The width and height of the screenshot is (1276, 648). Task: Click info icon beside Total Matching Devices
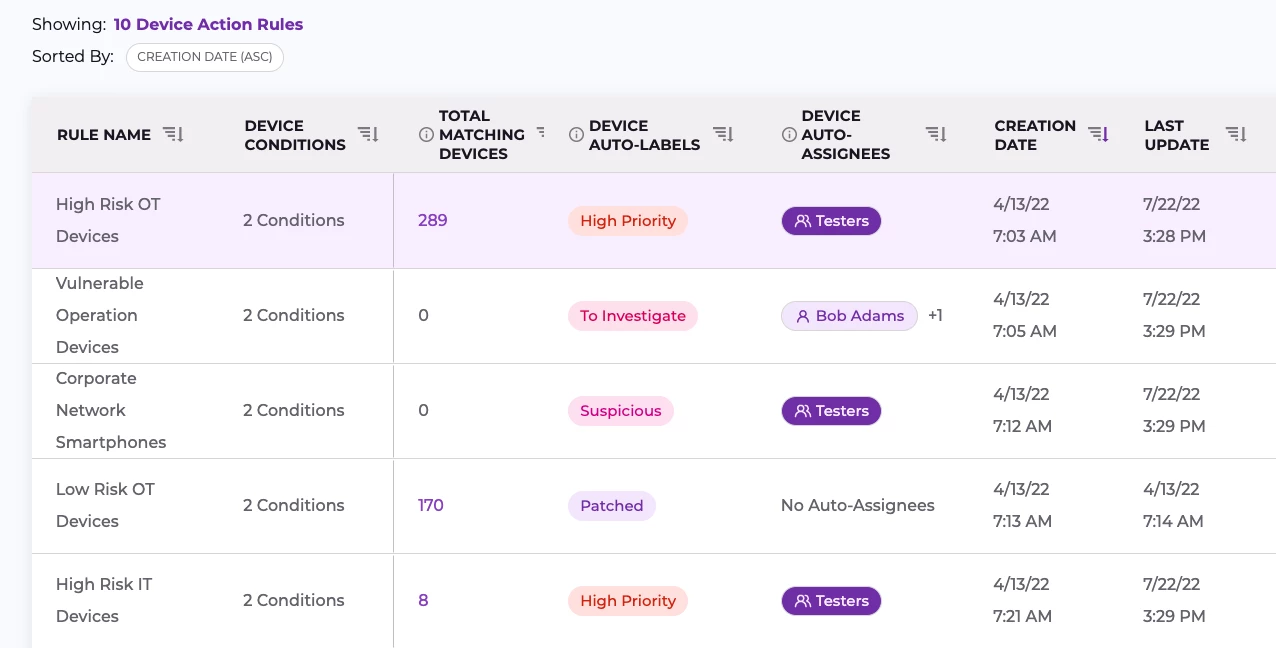pyautogui.click(x=426, y=134)
